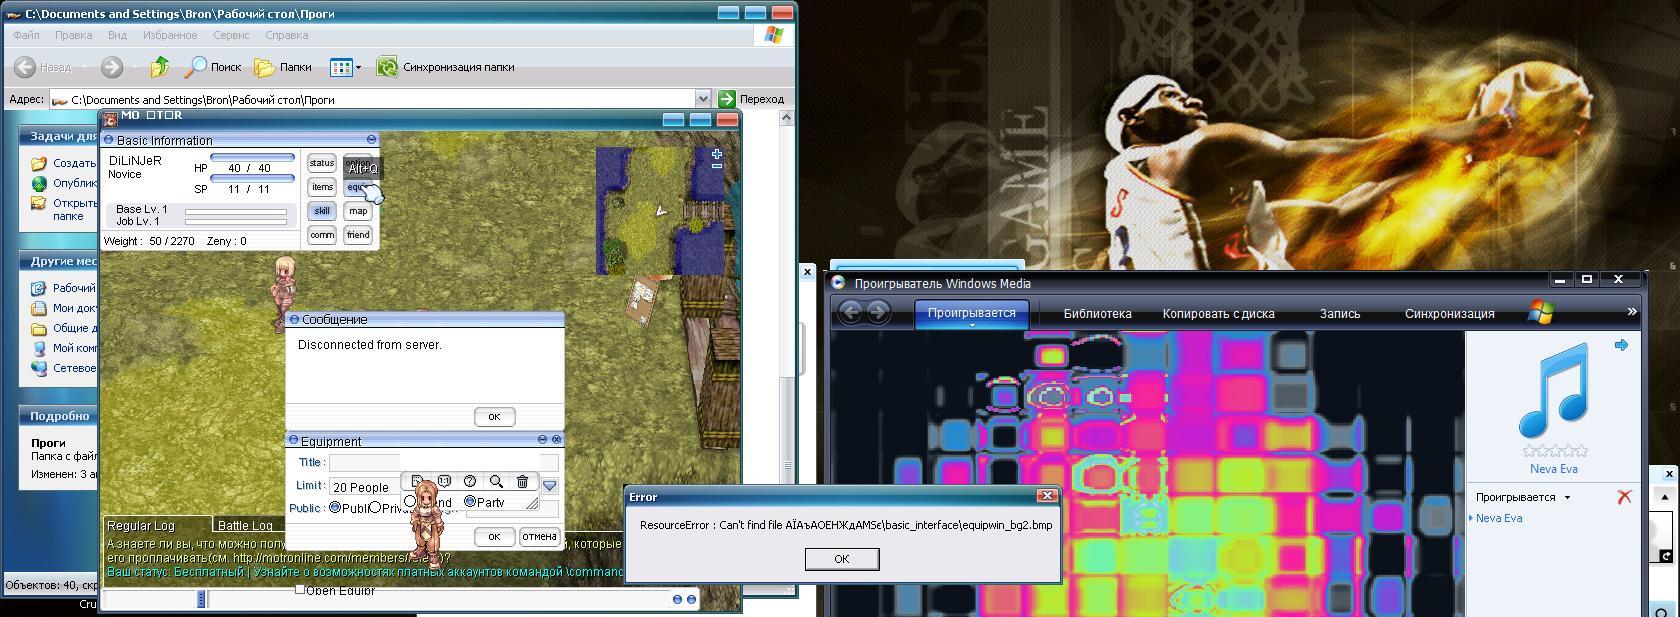
Task: Close the Equipment window with its X
Action: tap(557, 439)
